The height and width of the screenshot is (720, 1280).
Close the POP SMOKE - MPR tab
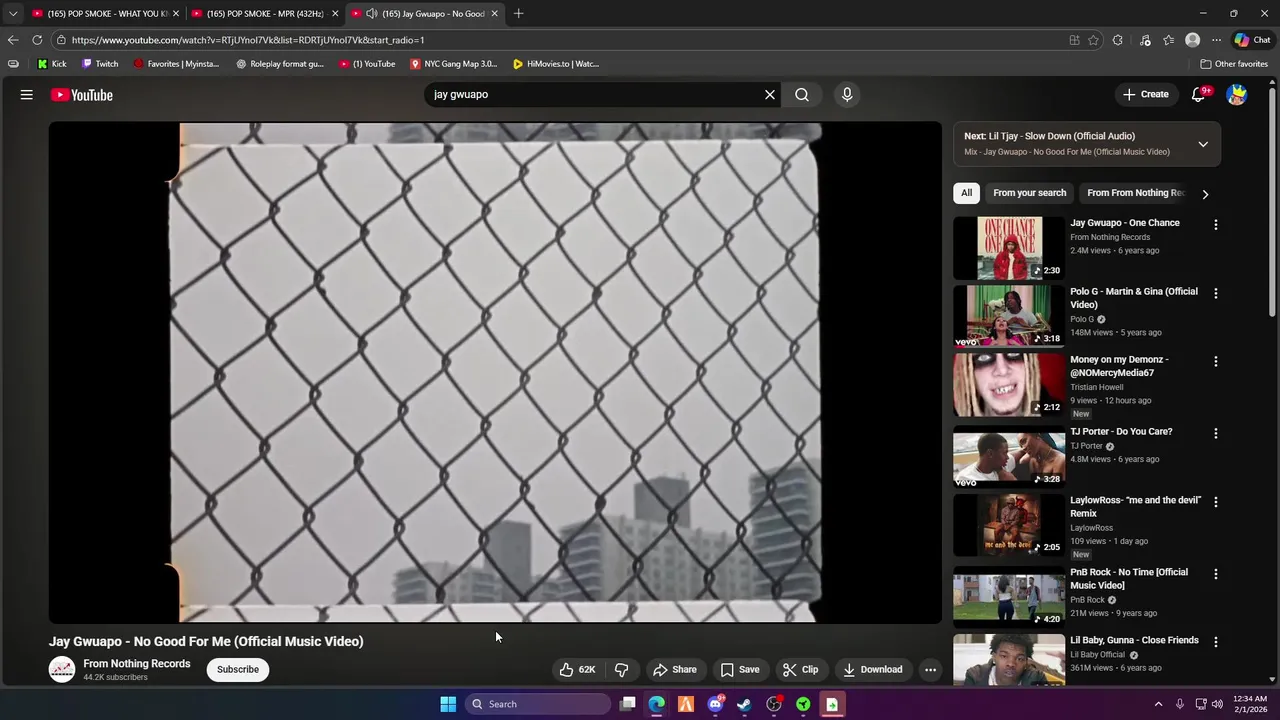click(x=335, y=14)
